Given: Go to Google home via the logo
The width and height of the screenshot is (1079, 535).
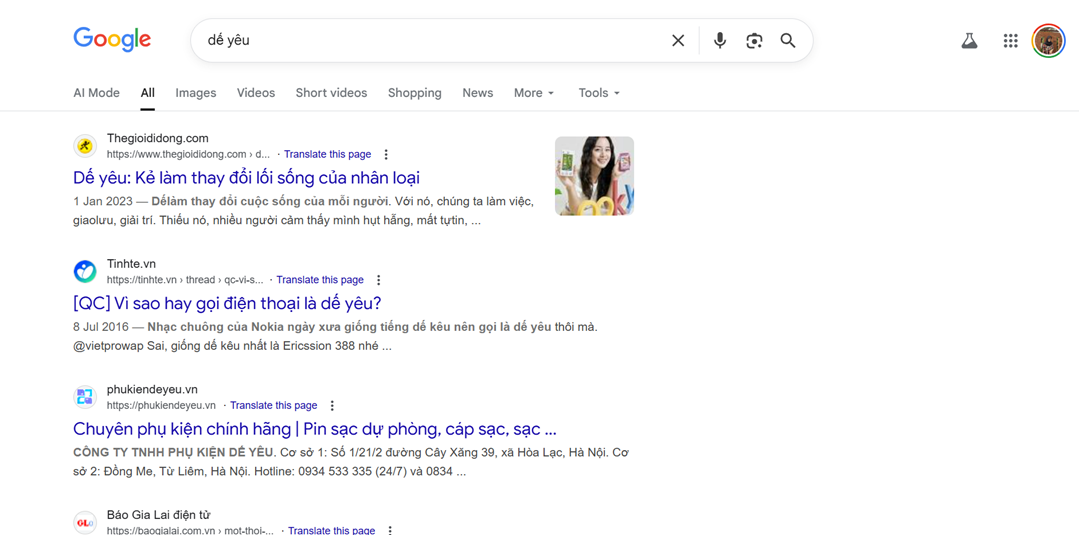Looking at the screenshot, I should 112,40.
